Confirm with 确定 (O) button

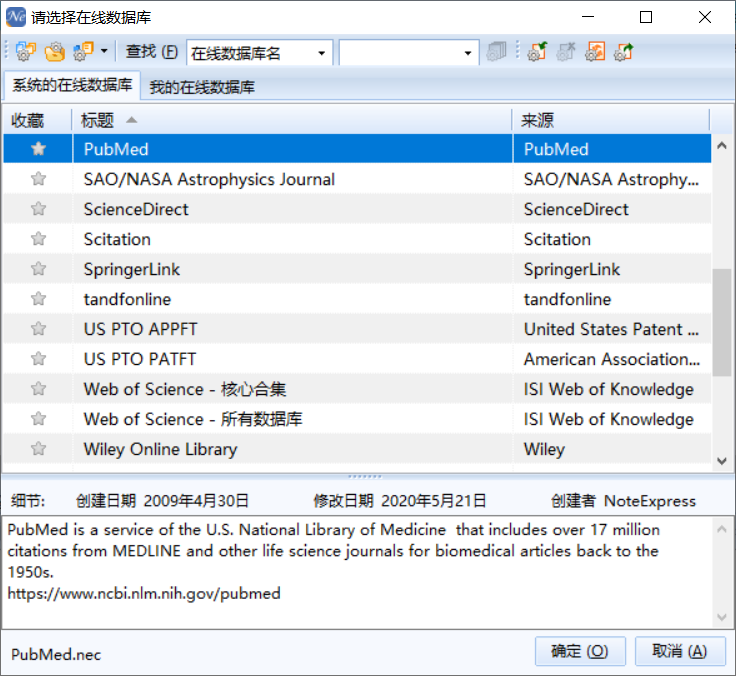(x=580, y=651)
